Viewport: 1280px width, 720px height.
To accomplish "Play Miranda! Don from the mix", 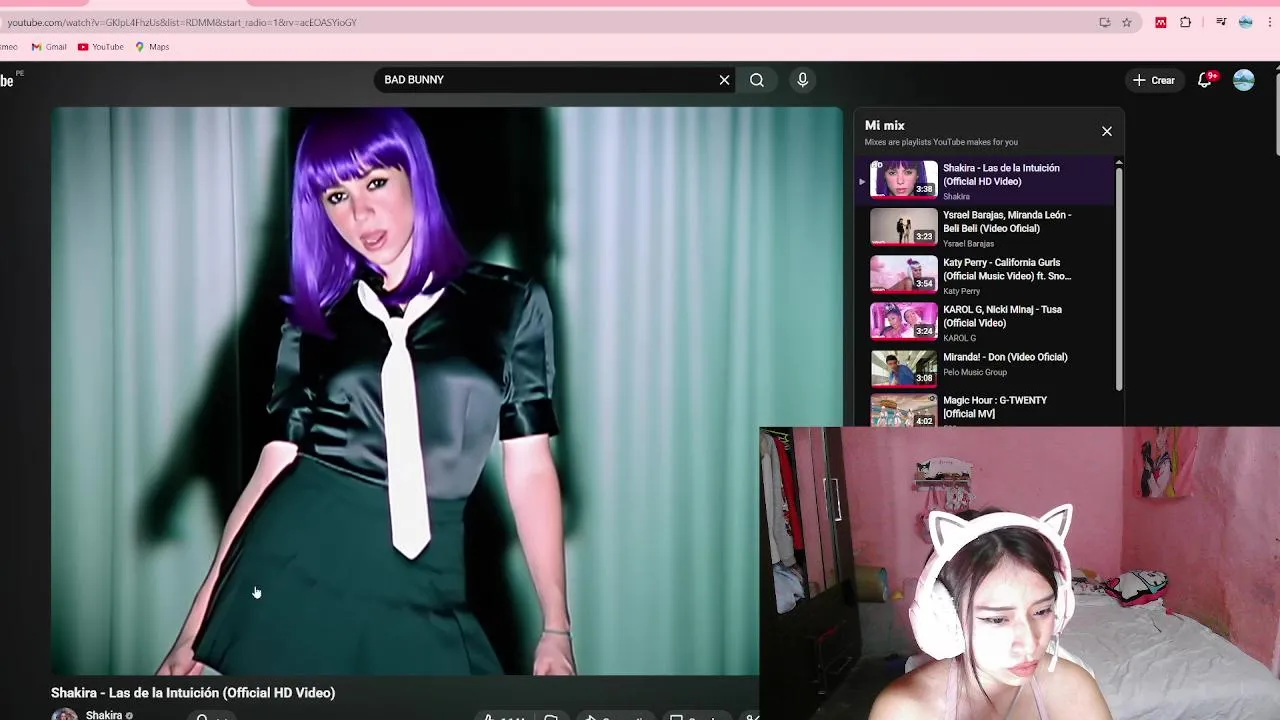I will pos(984,369).
